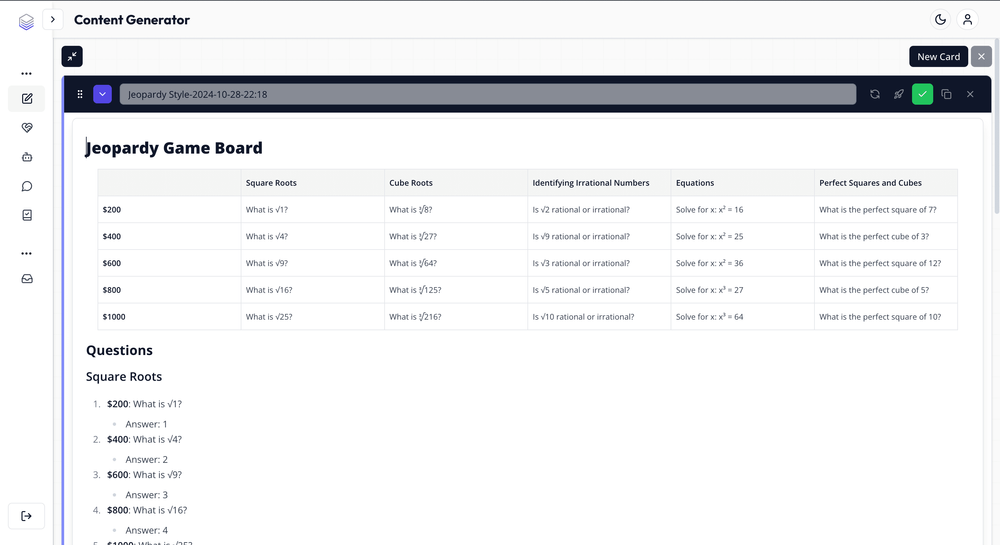Expand the upper three-dot sidebar section
The height and width of the screenshot is (545, 1000).
tap(27, 73)
